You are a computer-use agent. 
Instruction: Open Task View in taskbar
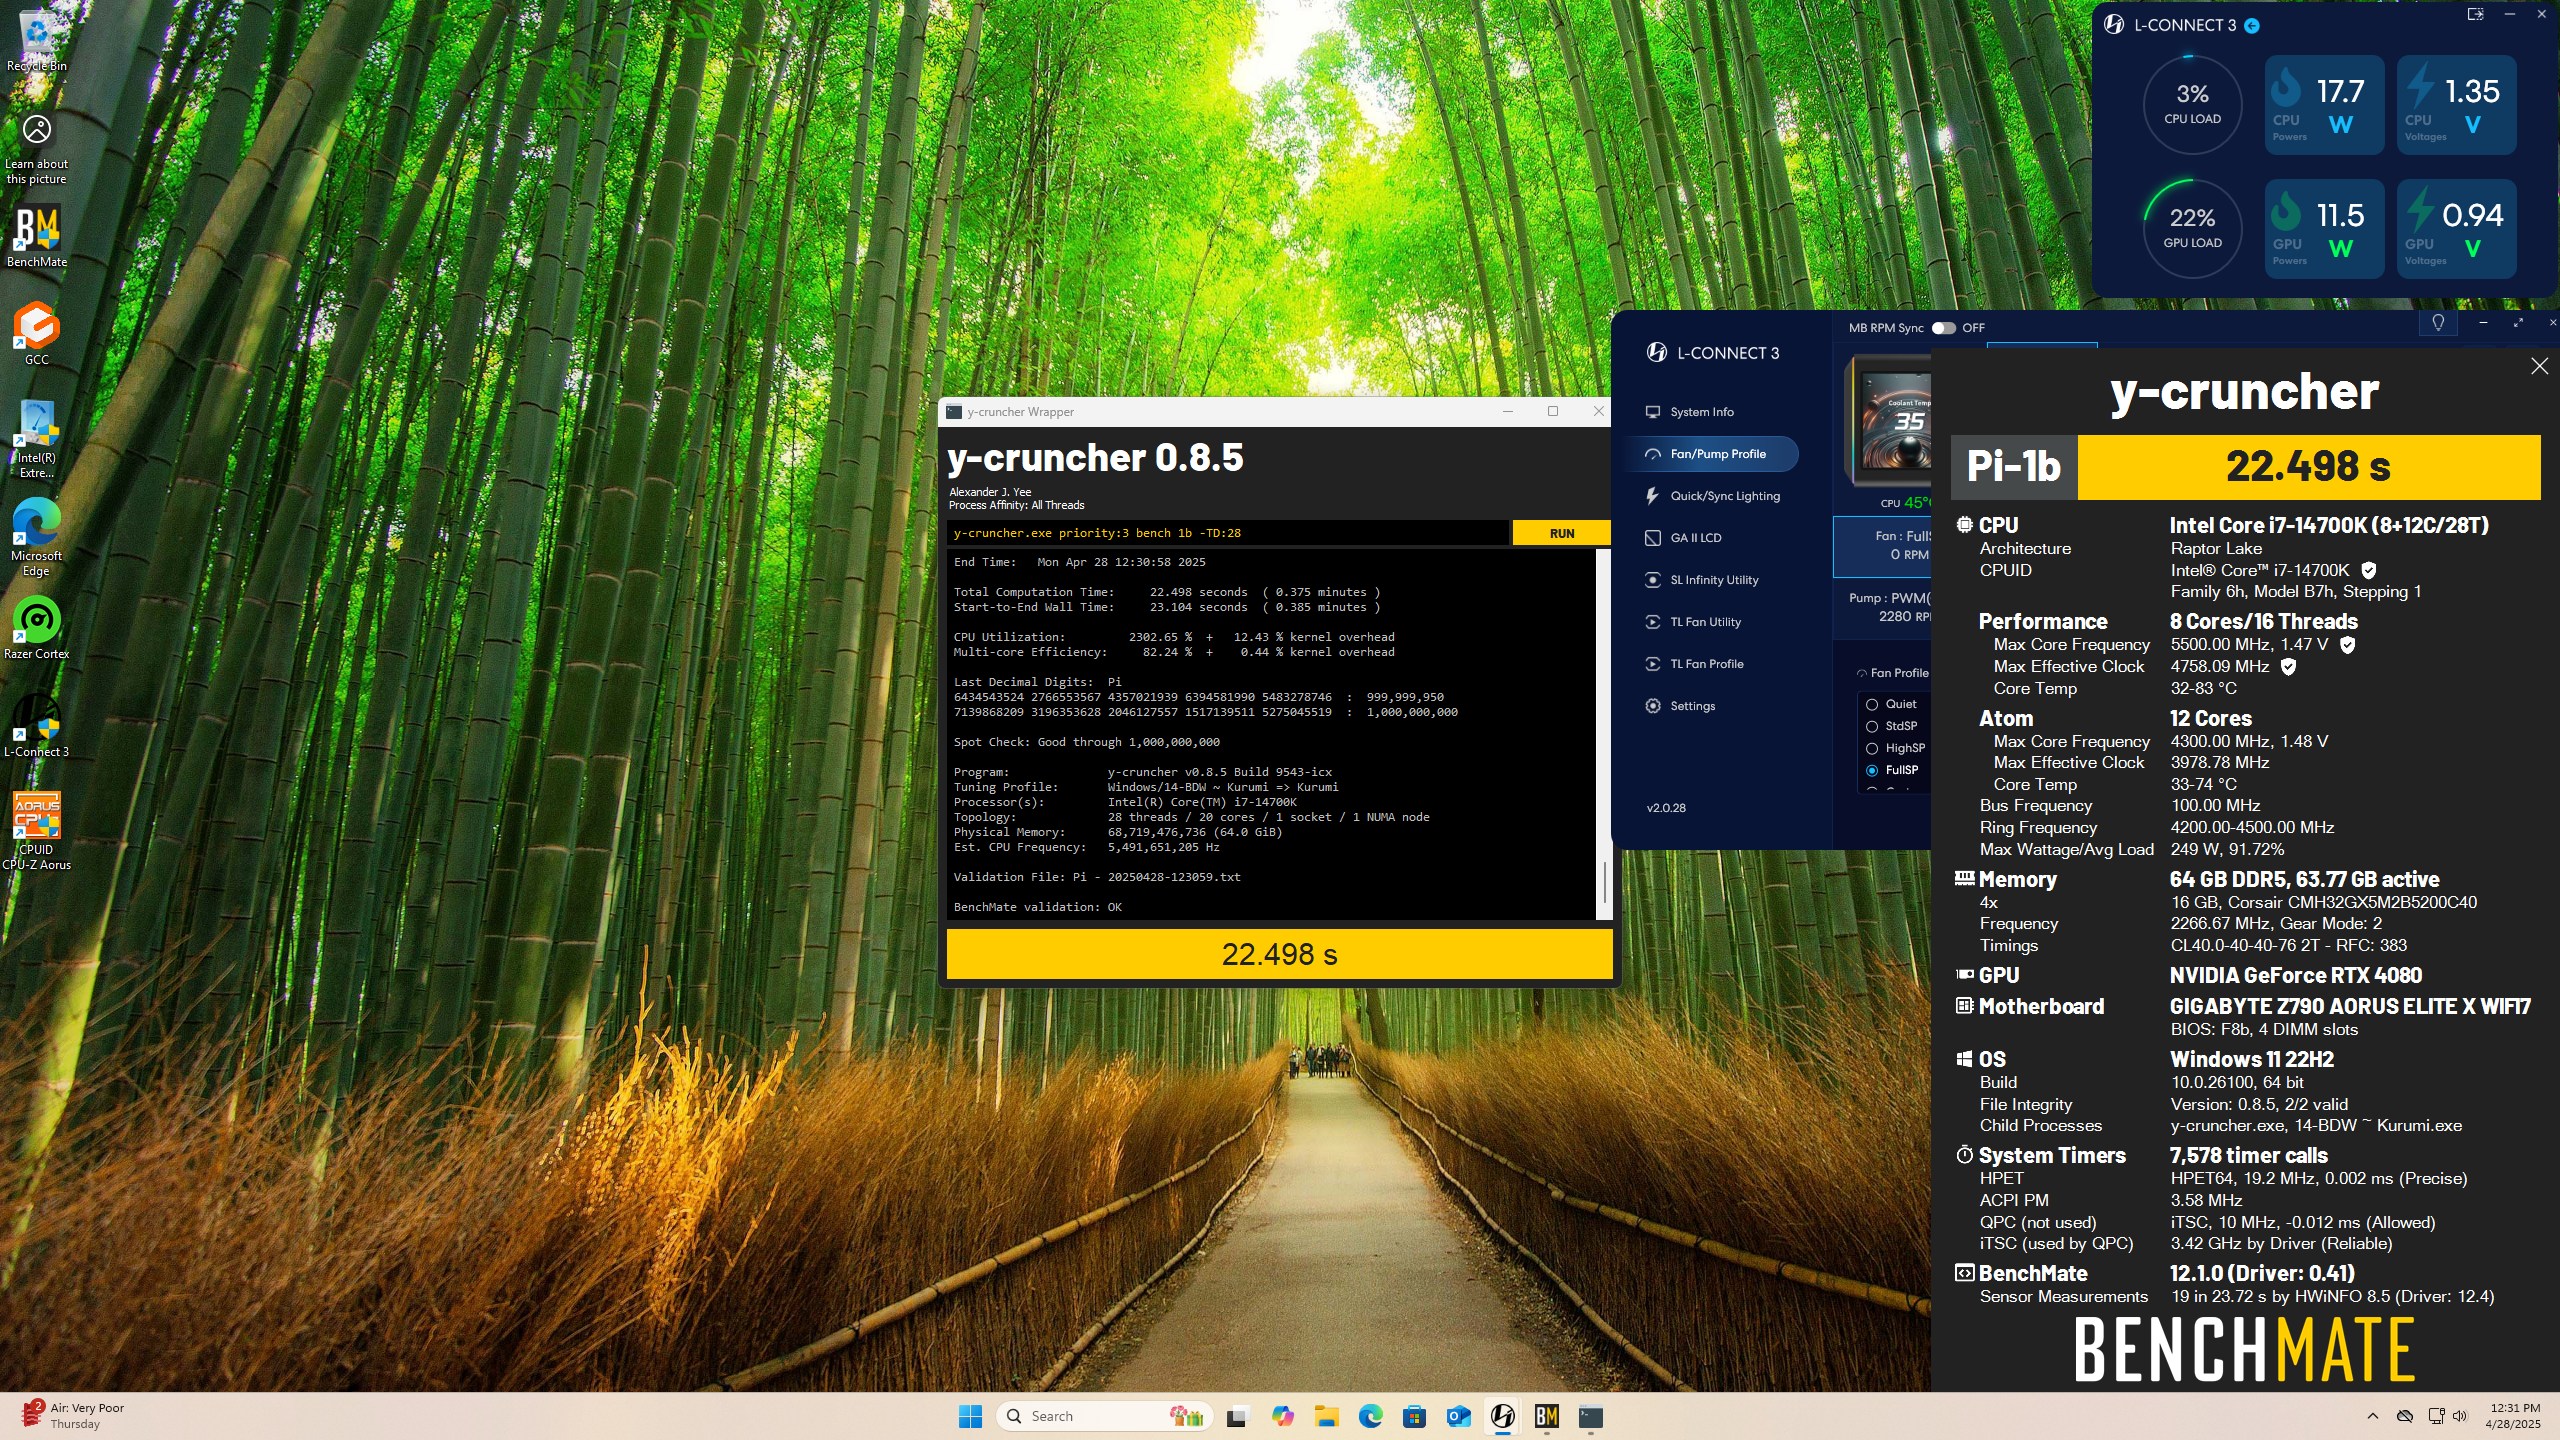tap(1238, 1416)
